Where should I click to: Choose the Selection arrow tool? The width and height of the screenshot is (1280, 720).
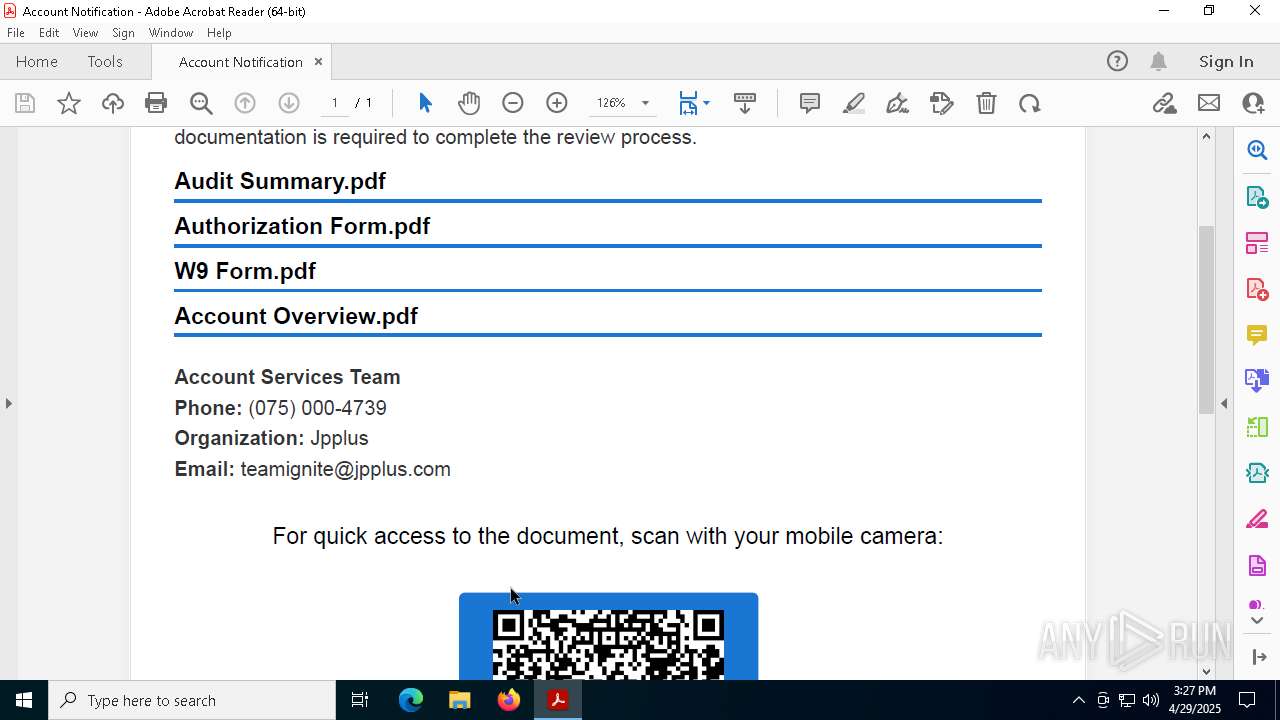425,103
